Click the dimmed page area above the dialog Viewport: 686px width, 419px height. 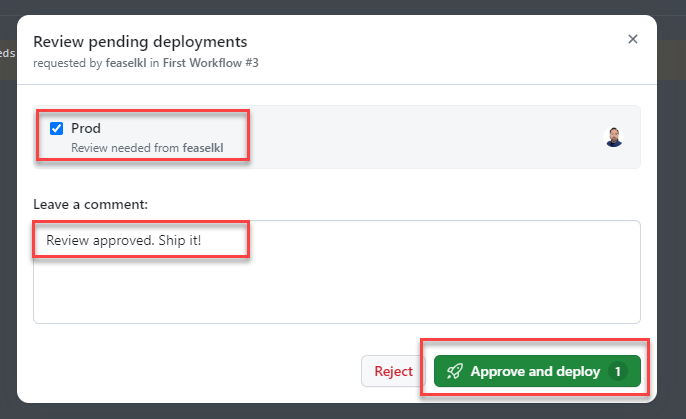[x=340, y=6]
